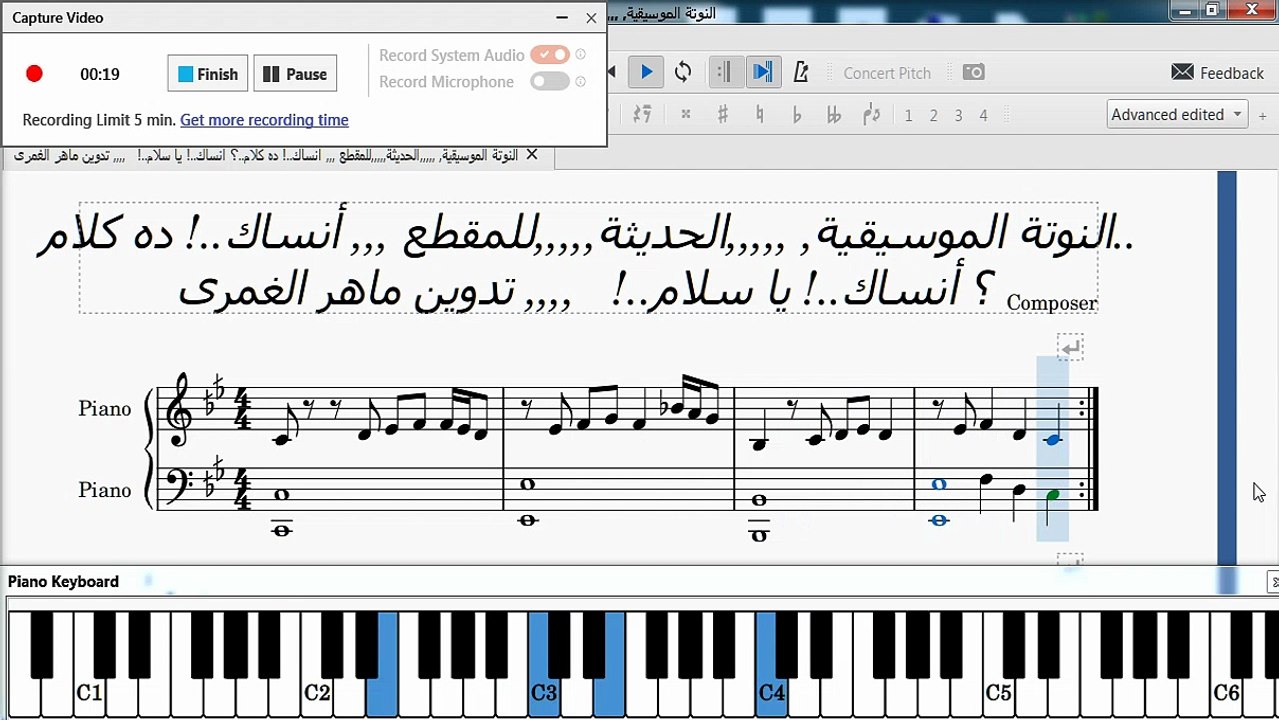The width and height of the screenshot is (1279, 720).
Task: Select the highlighted blue note in treble staff
Action: point(1052,439)
